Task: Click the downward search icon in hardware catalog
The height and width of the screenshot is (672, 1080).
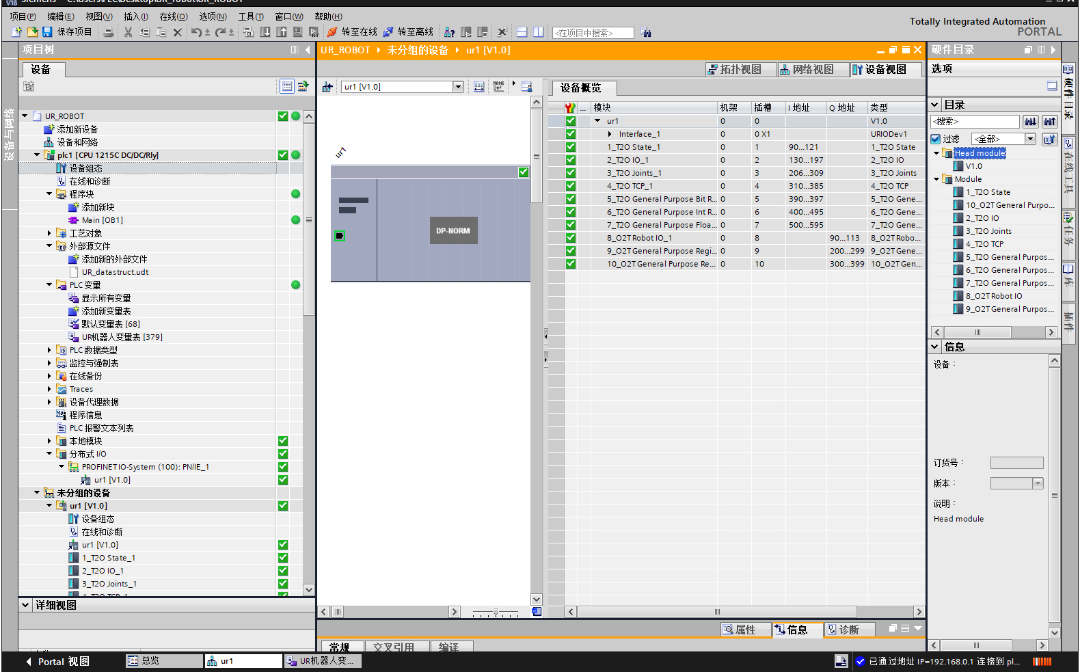Action: 1031,121
